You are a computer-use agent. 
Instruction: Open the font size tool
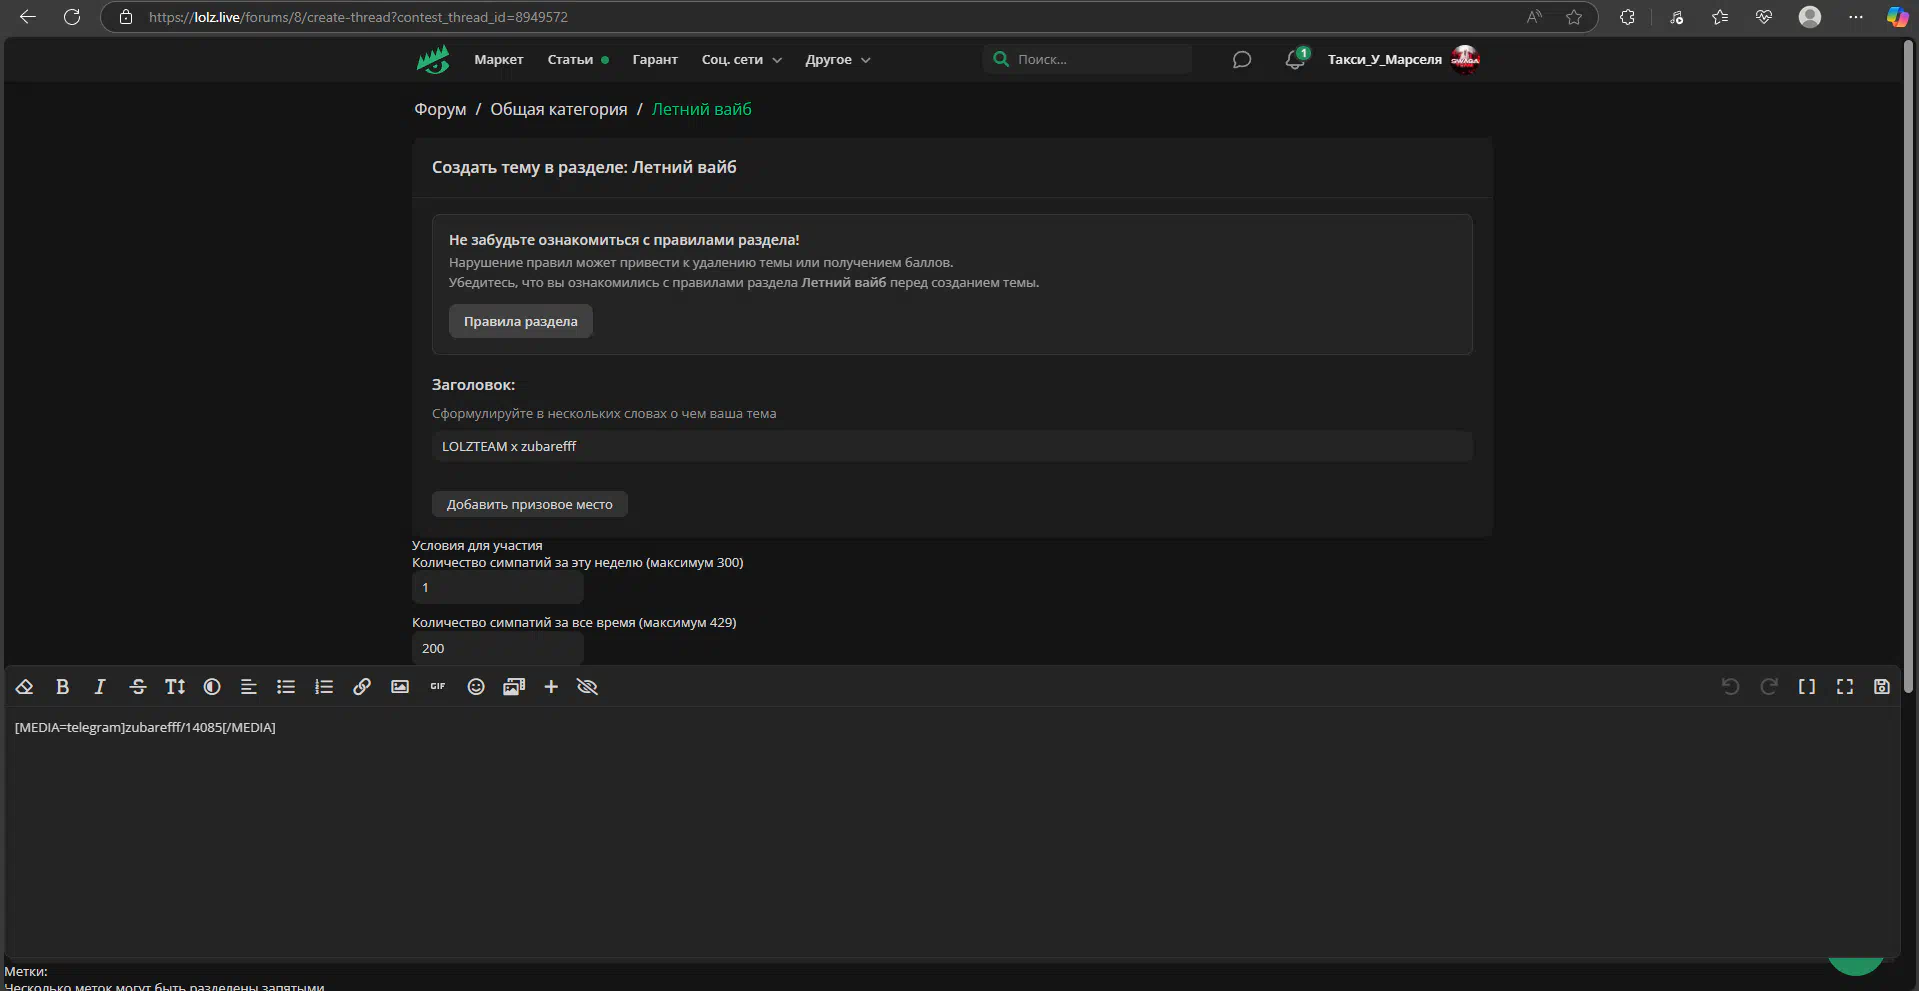tap(175, 687)
